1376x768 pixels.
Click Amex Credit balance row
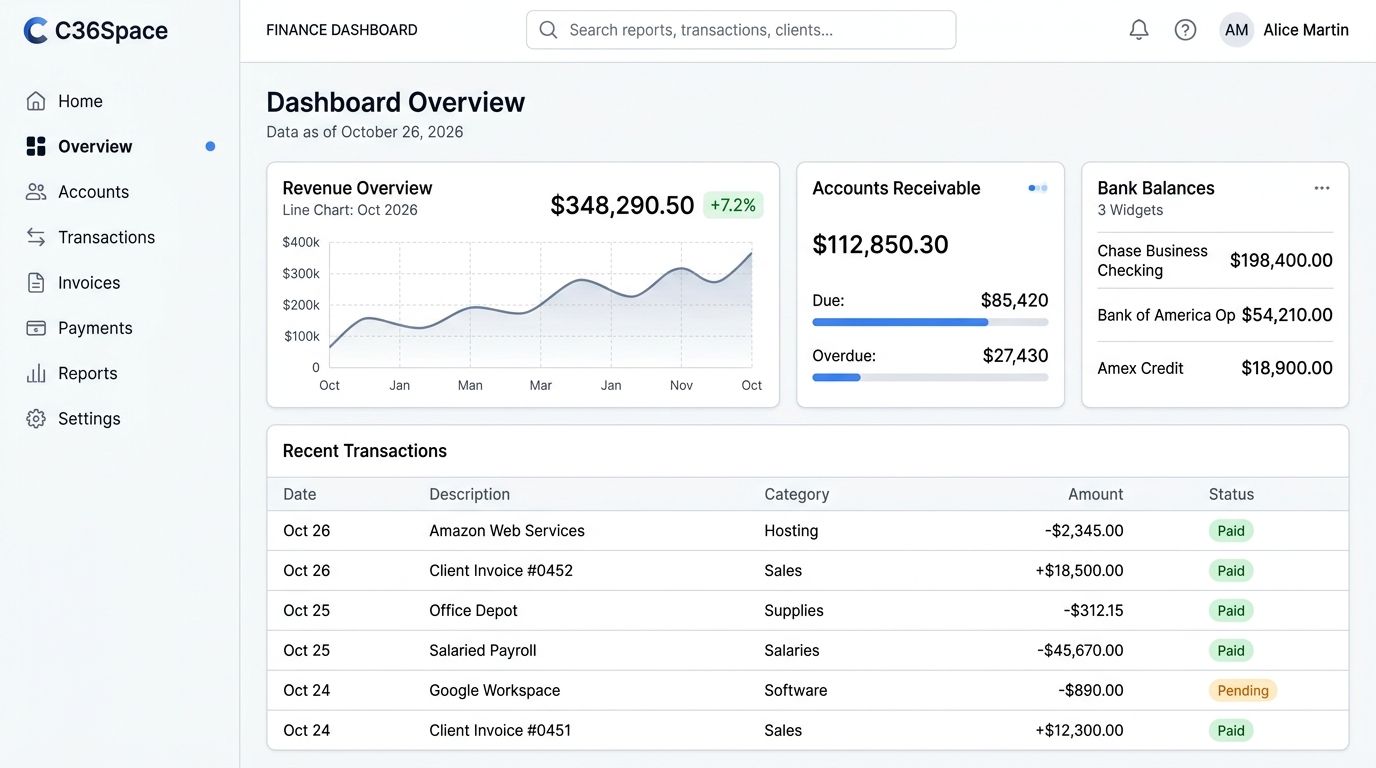(1215, 368)
